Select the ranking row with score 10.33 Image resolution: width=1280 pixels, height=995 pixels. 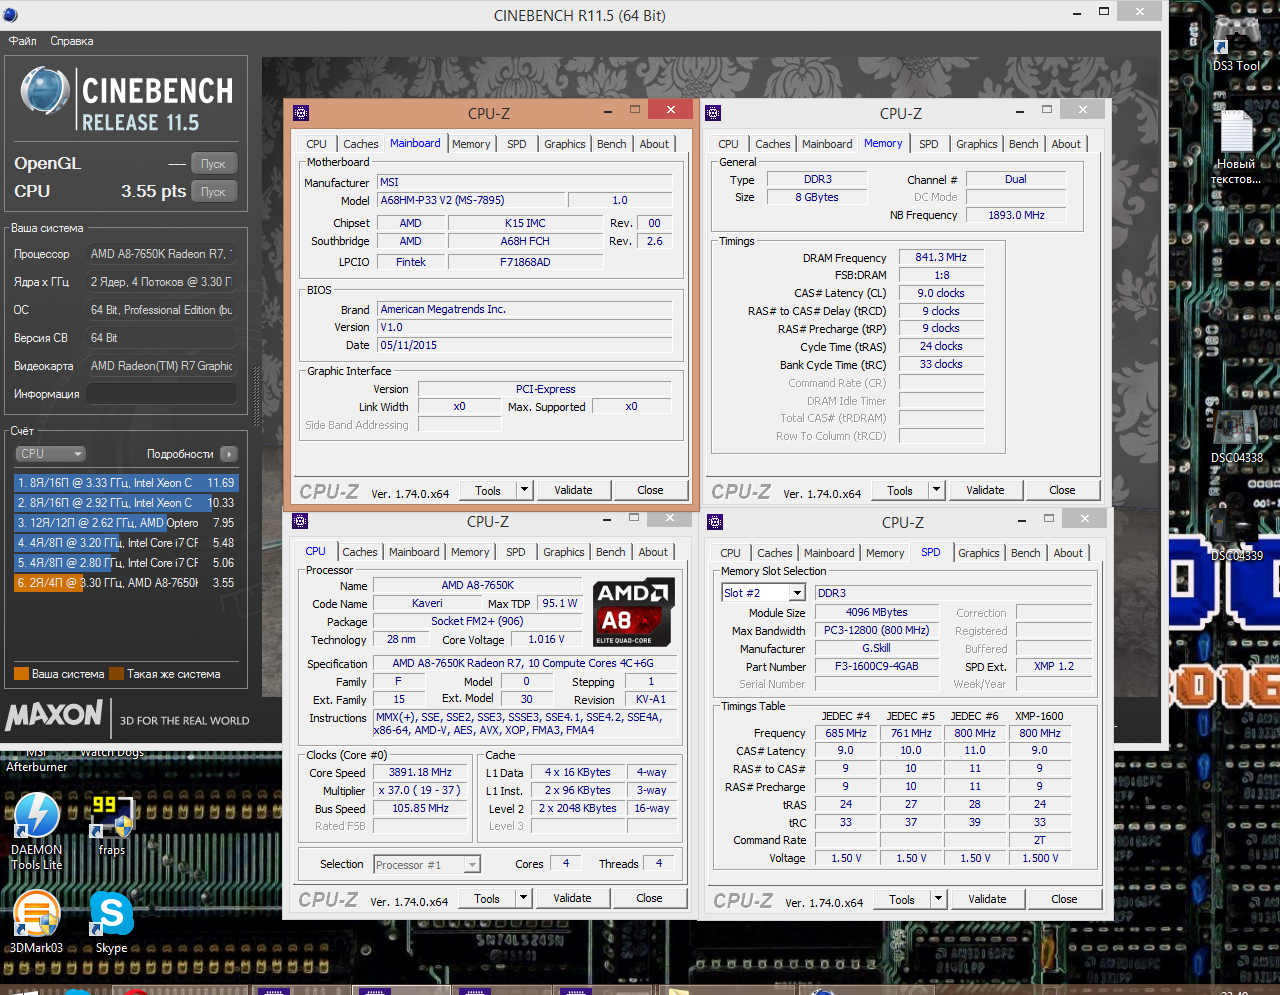(125, 503)
